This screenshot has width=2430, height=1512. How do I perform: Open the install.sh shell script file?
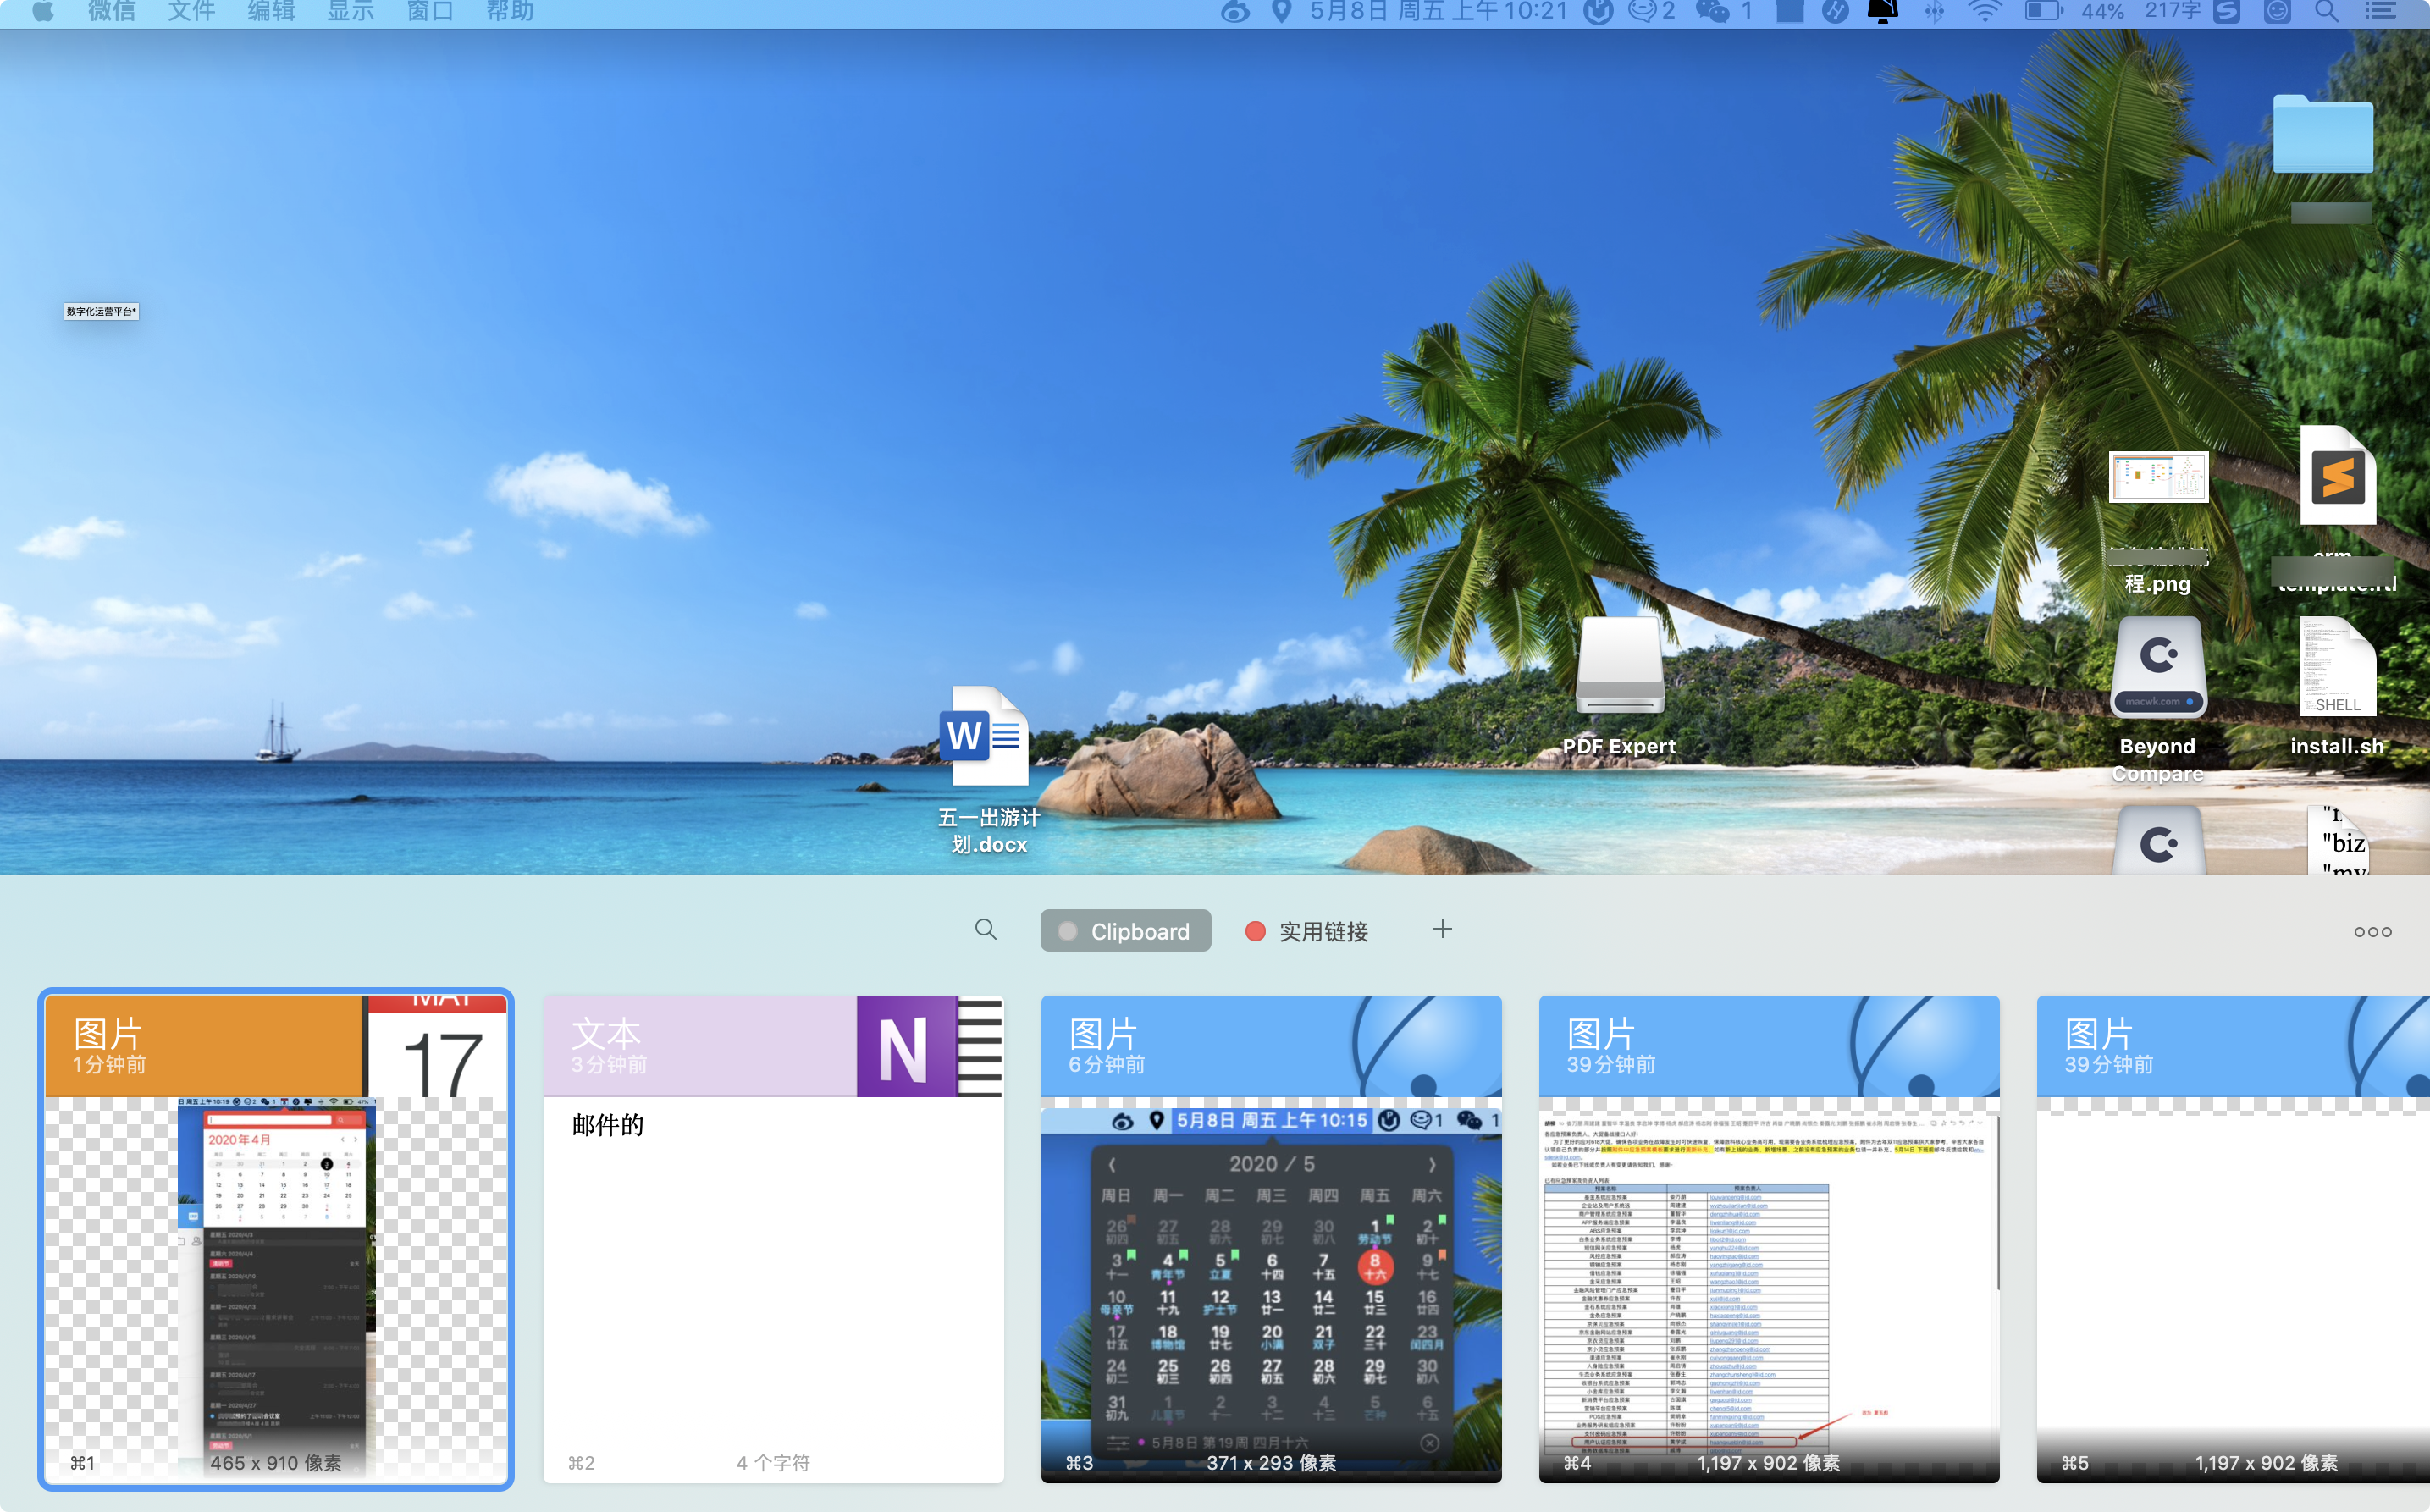[x=2336, y=667]
